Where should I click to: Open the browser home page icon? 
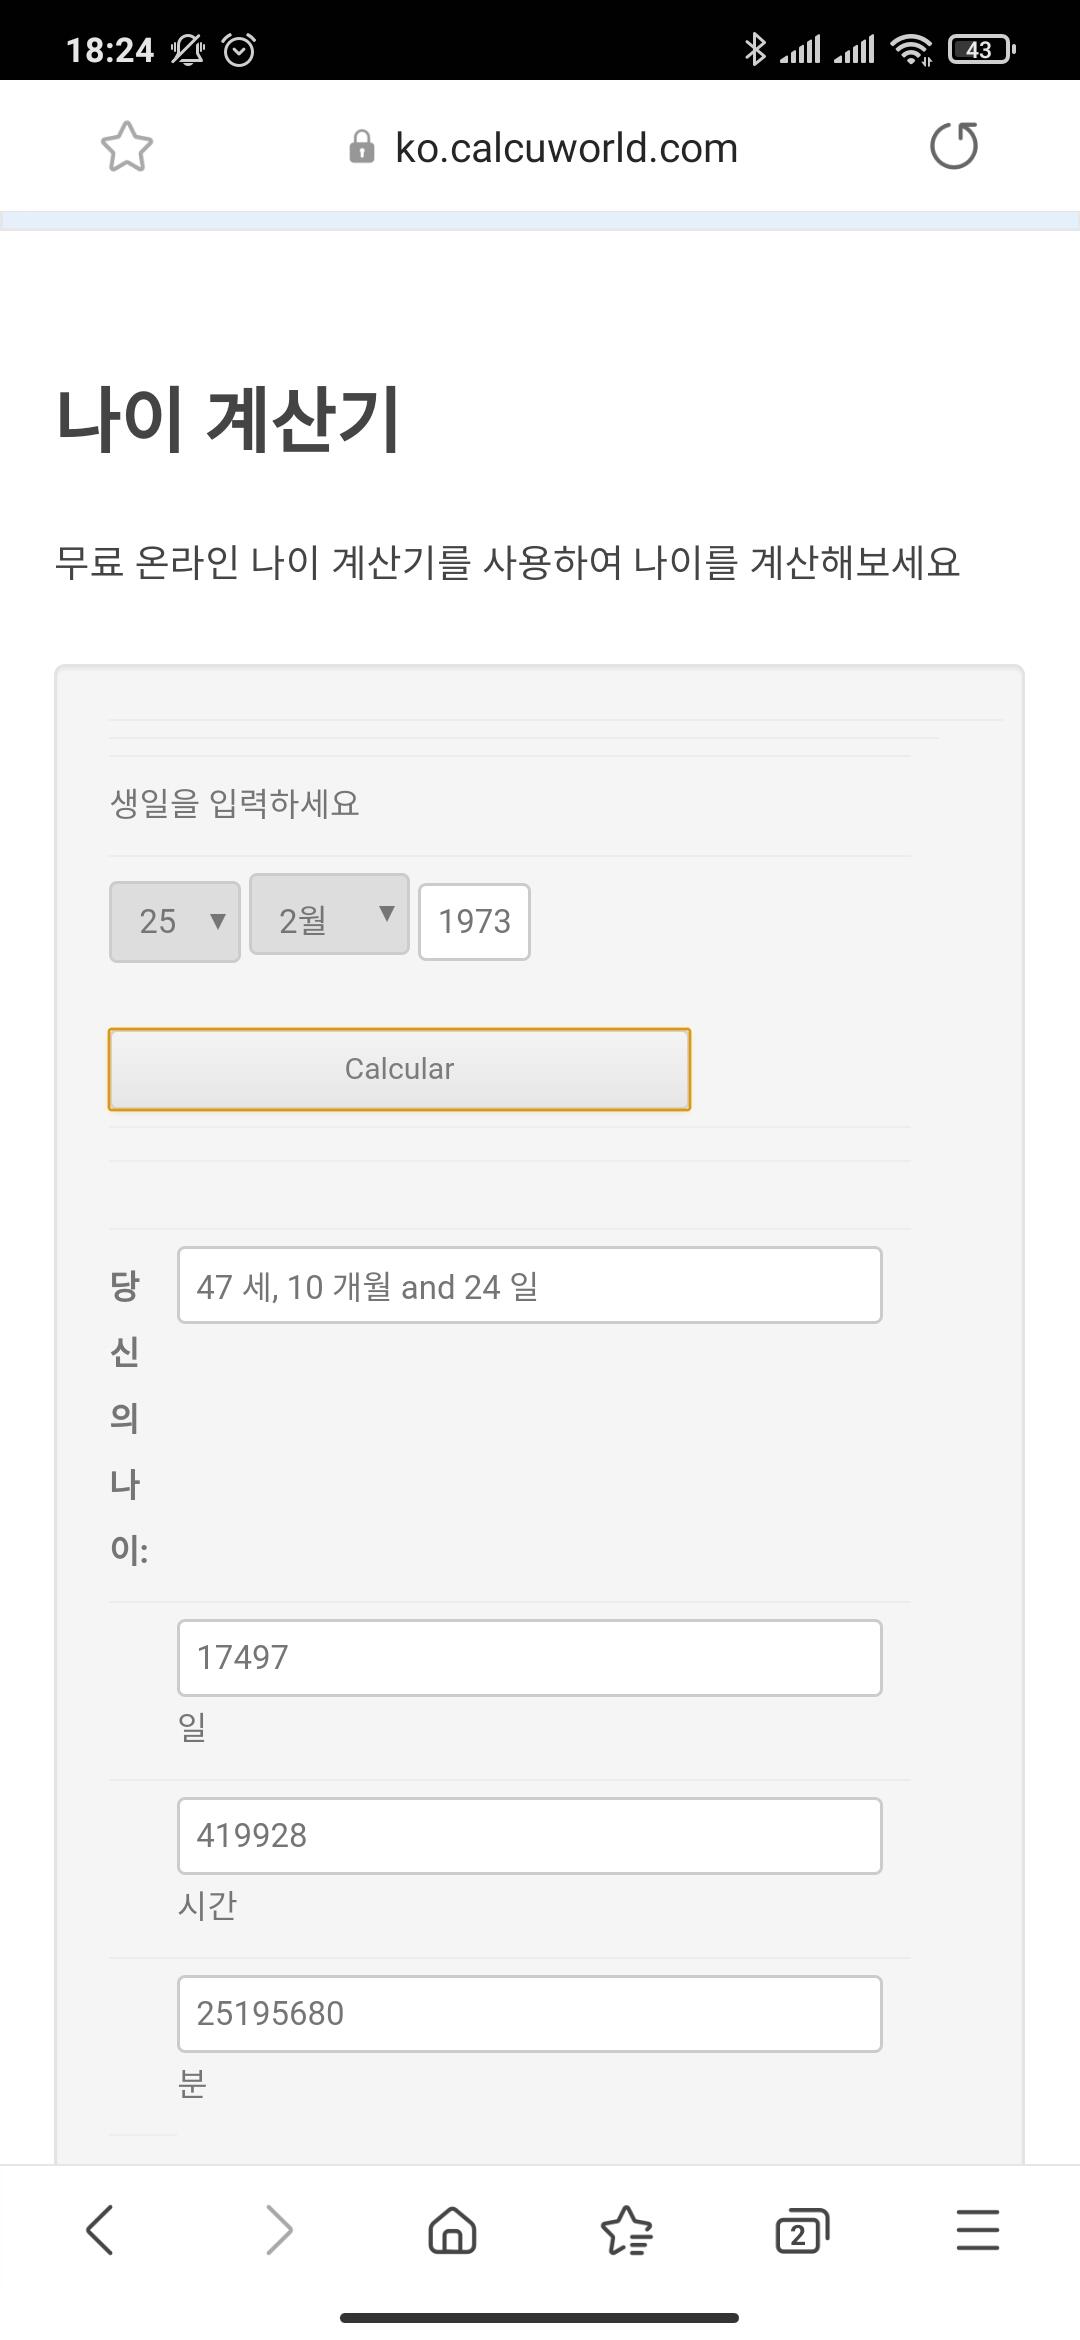pos(452,2230)
